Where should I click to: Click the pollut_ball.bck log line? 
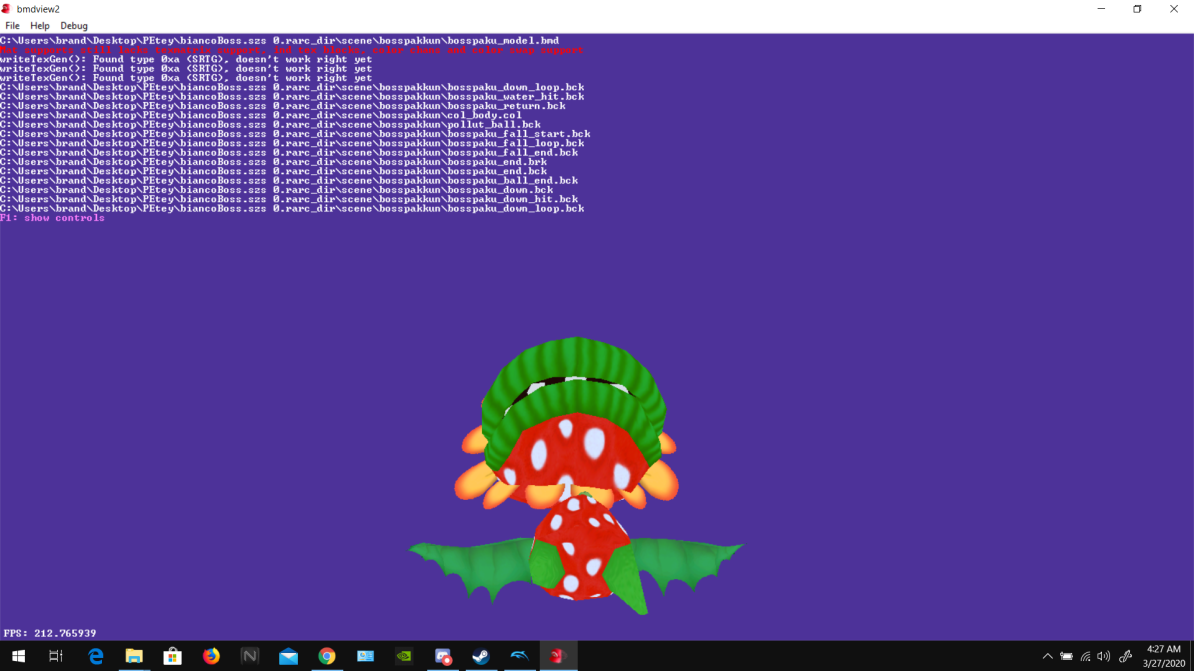click(270, 124)
